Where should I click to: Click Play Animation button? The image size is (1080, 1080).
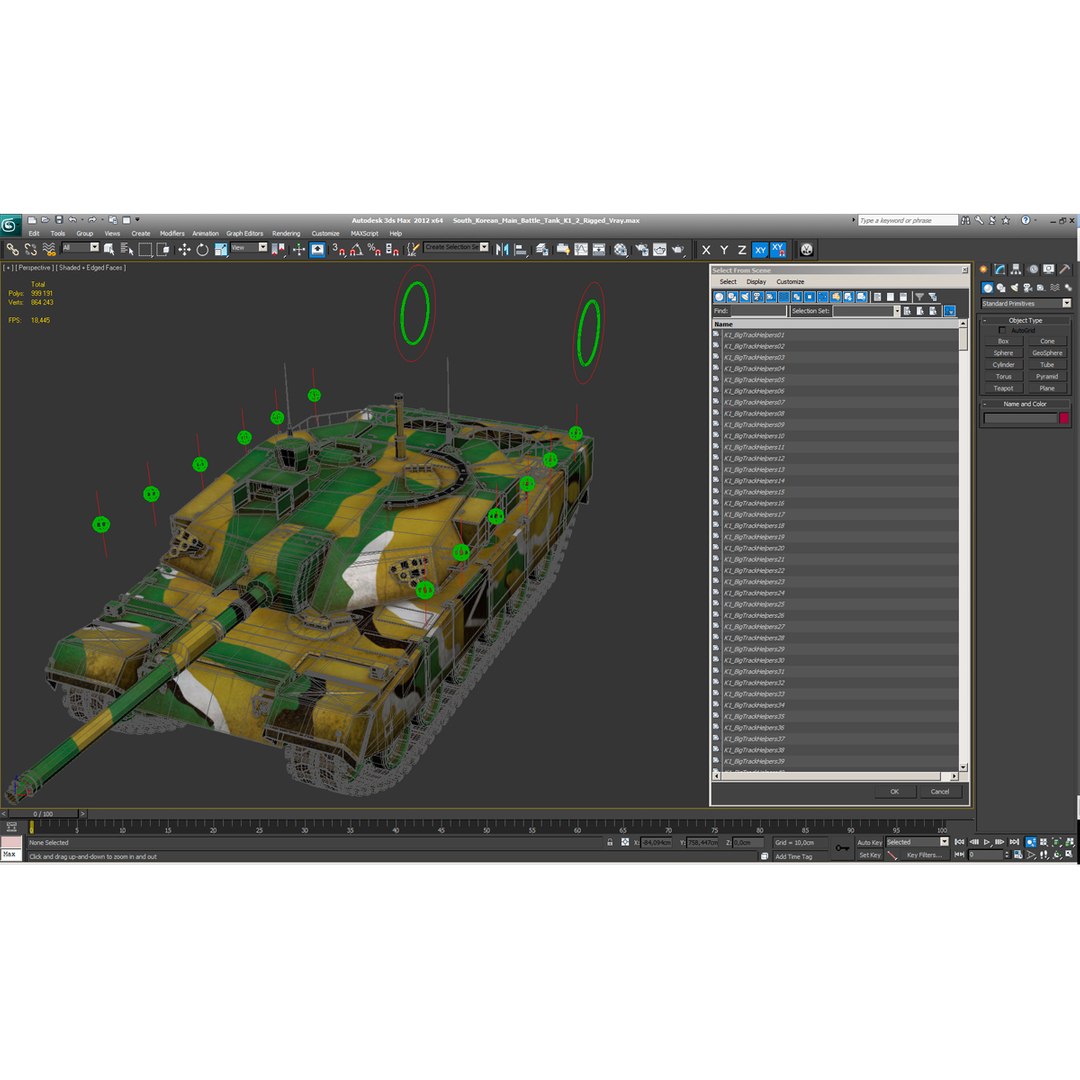click(987, 842)
